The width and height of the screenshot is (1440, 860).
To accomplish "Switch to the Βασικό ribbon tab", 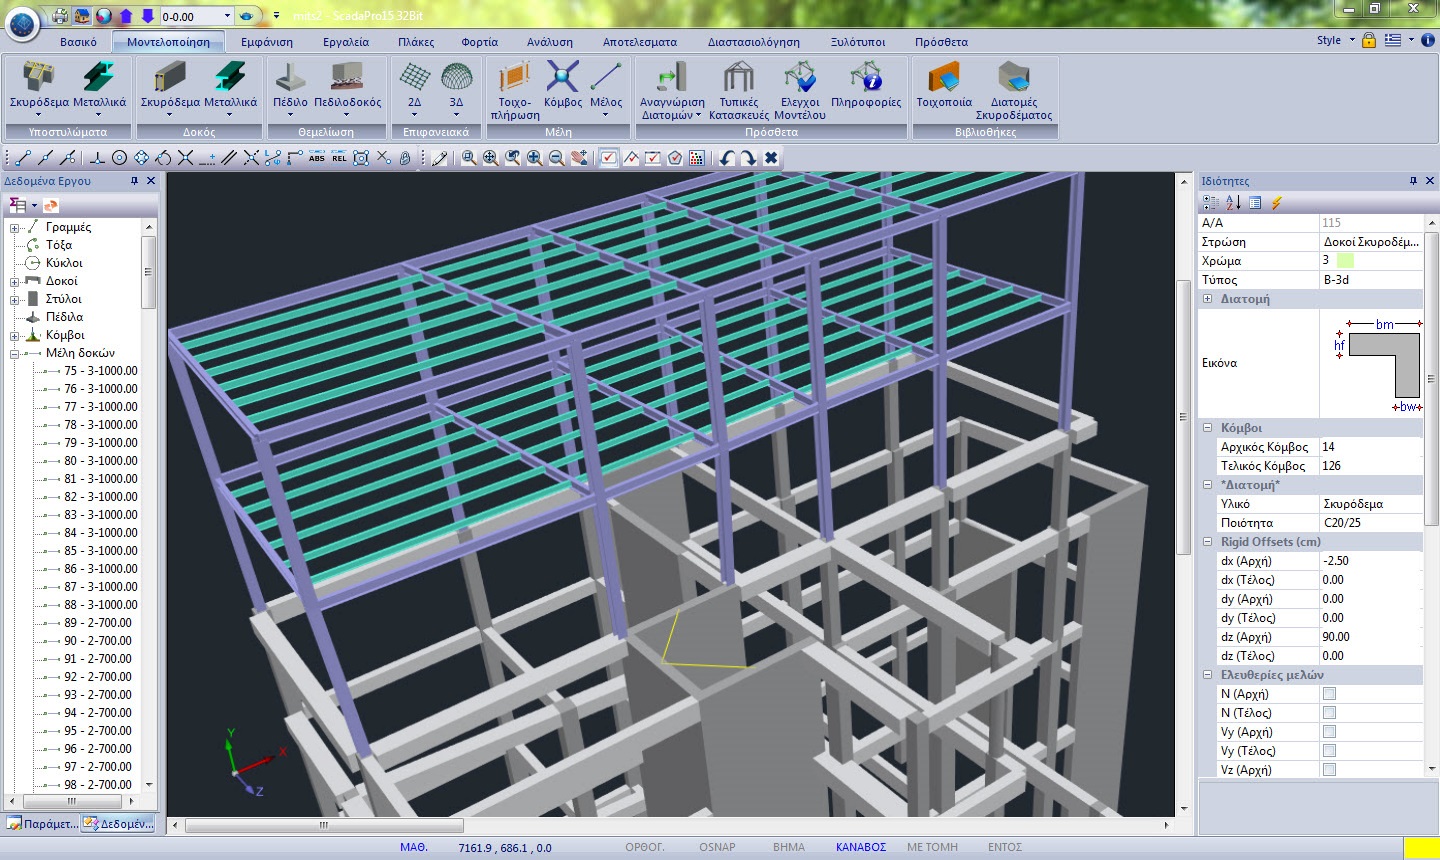I will tap(78, 42).
